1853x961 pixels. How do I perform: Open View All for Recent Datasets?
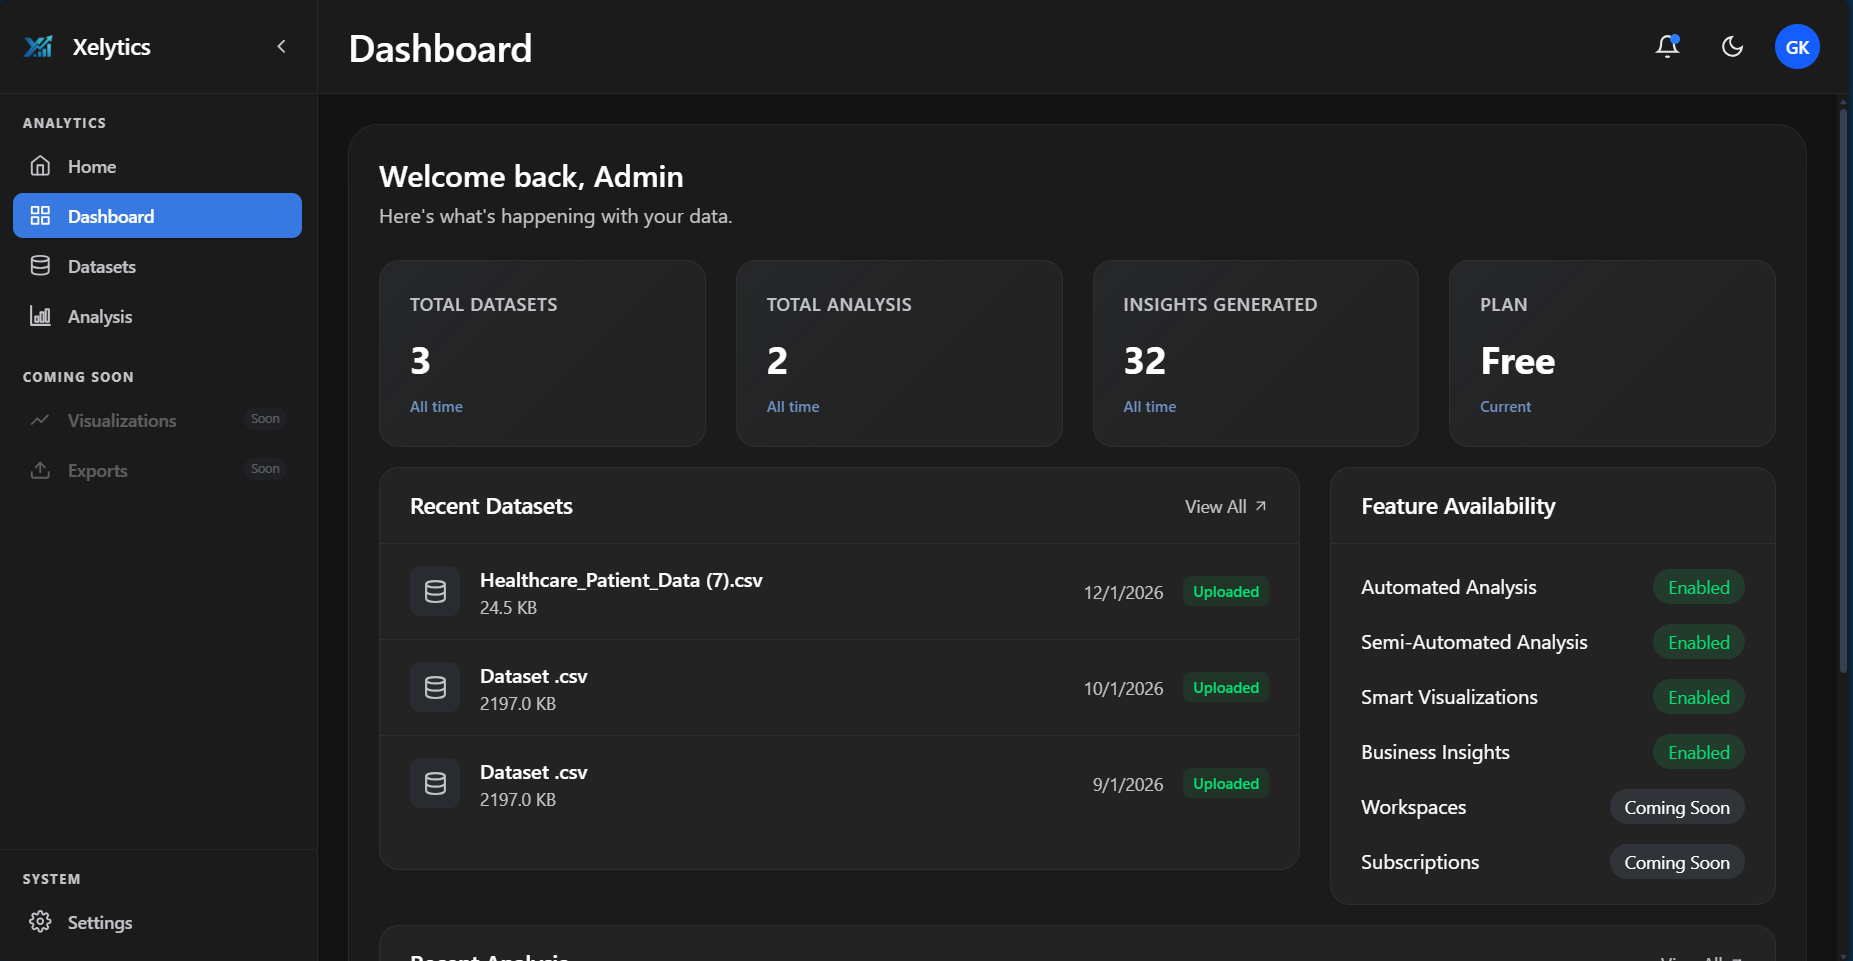[x=1224, y=506]
